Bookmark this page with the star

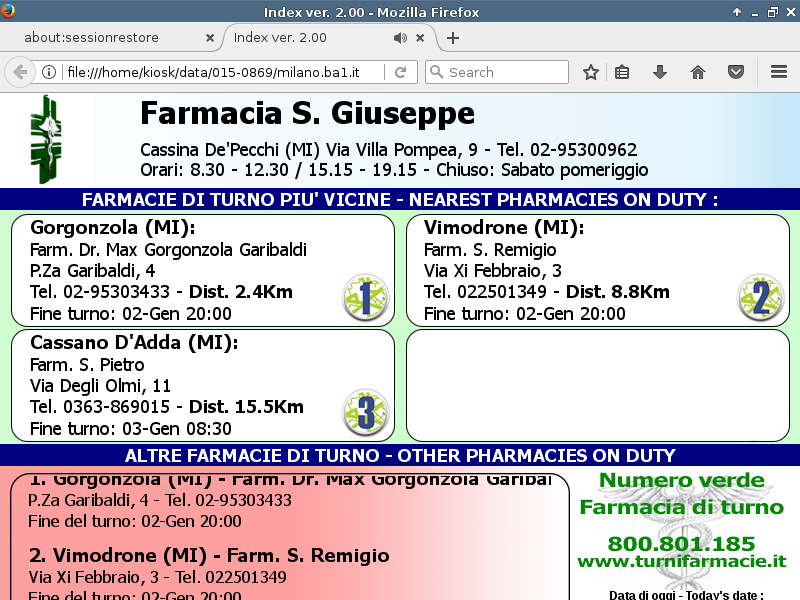point(591,72)
